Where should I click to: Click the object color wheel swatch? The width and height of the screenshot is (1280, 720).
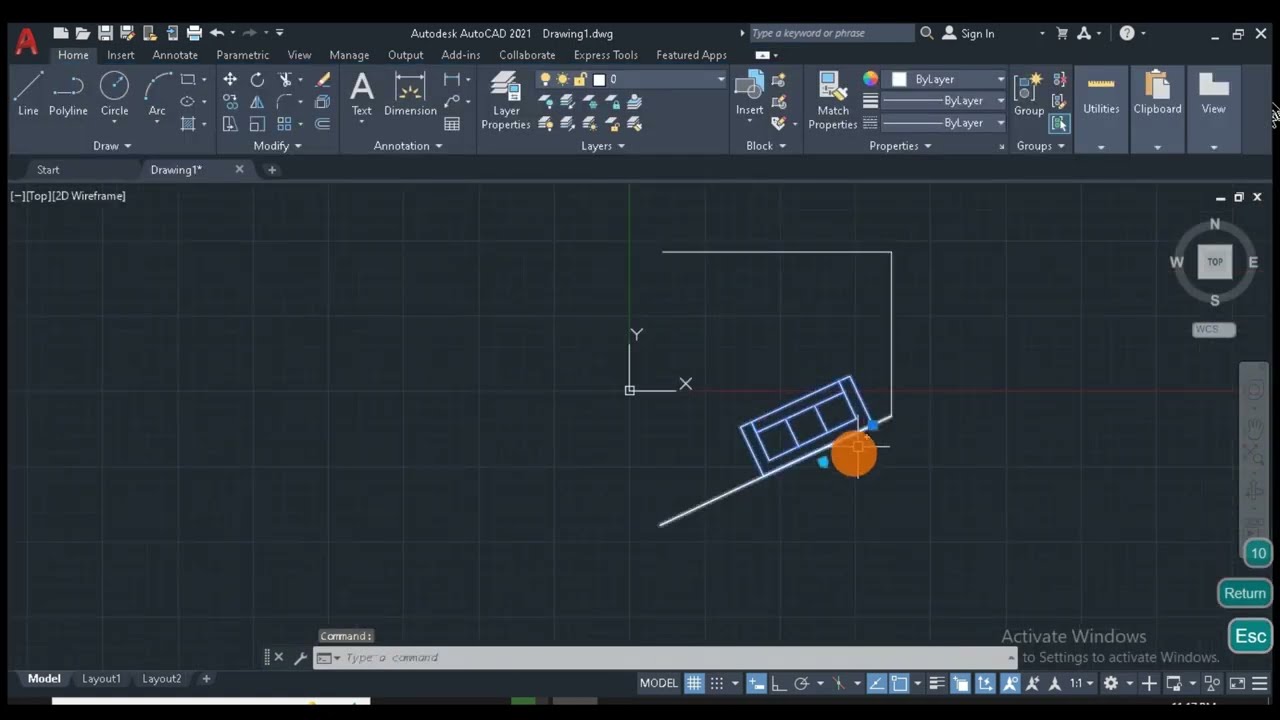tap(870, 79)
